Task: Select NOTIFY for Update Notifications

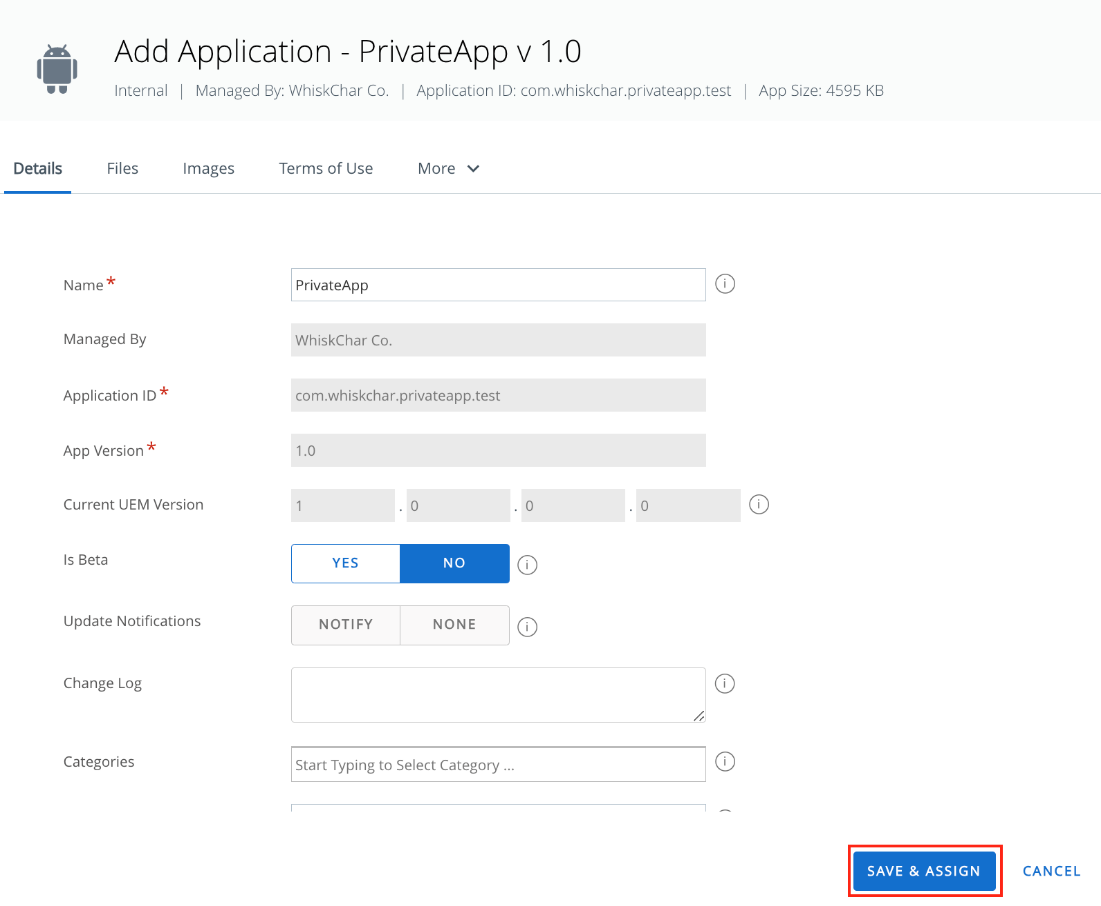Action: click(345, 624)
